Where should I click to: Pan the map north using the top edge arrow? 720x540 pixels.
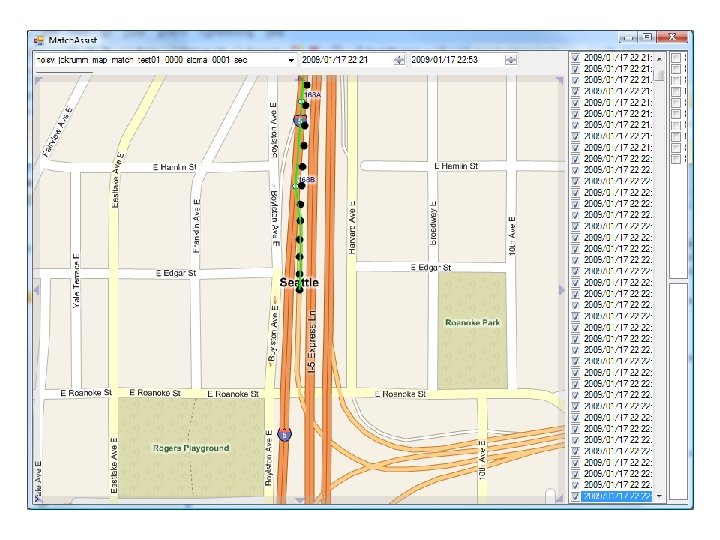(x=300, y=79)
